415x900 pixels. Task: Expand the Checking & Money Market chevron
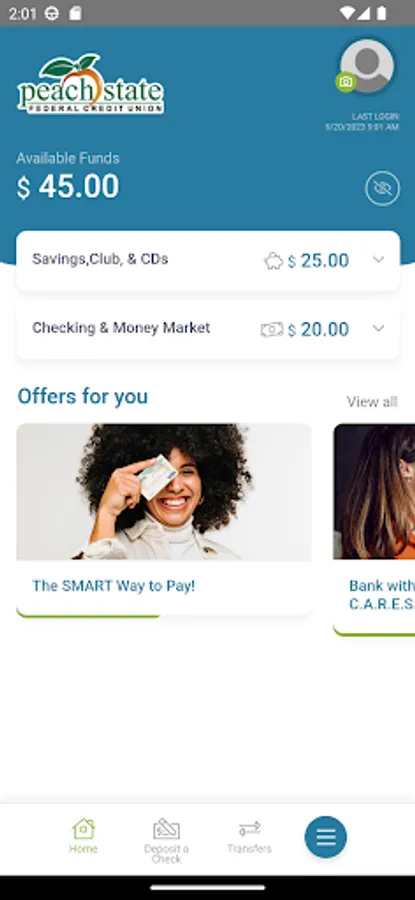click(378, 328)
